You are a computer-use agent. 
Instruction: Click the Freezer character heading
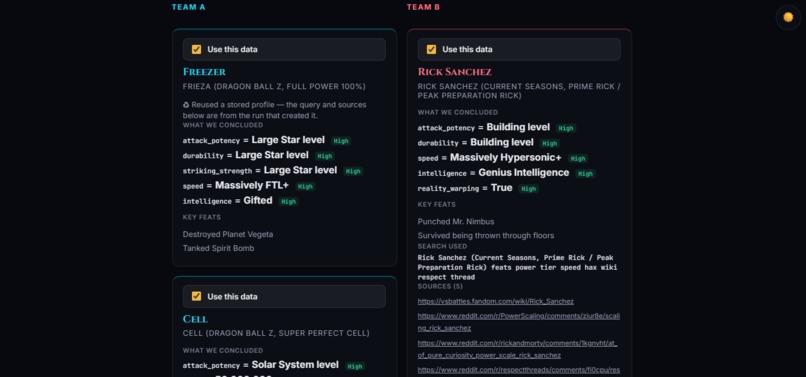[x=204, y=72]
